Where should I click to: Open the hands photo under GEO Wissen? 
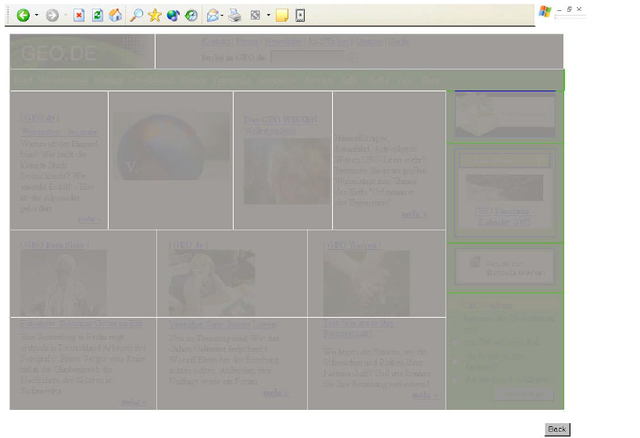coord(366,283)
